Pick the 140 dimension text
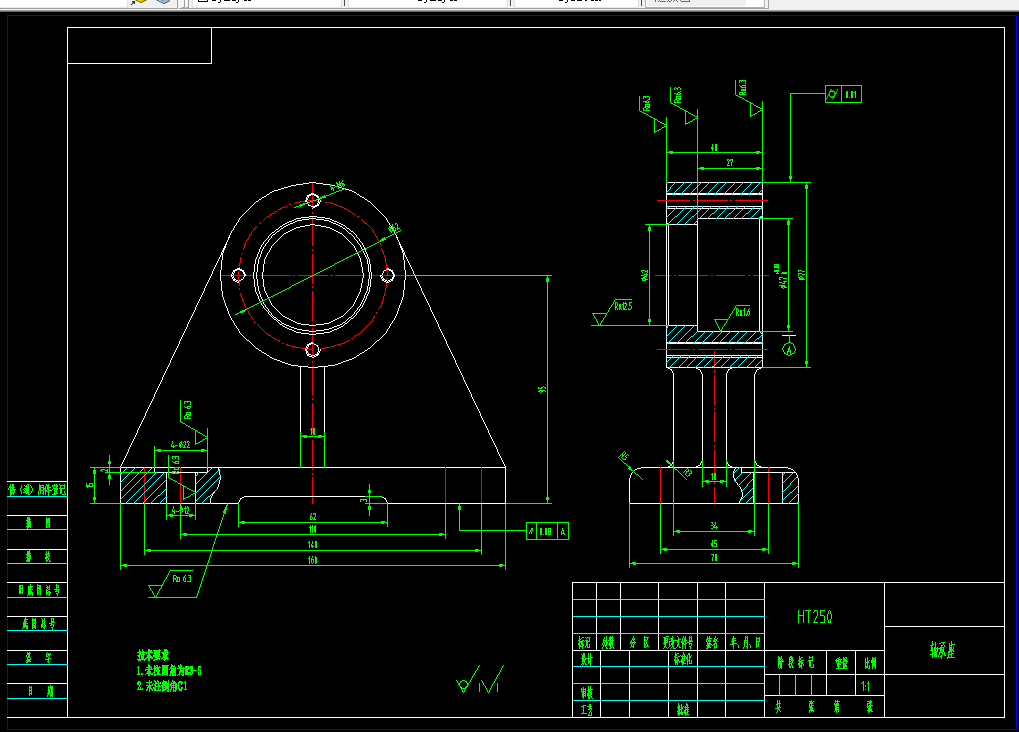The height and width of the screenshot is (732, 1019). 313,544
